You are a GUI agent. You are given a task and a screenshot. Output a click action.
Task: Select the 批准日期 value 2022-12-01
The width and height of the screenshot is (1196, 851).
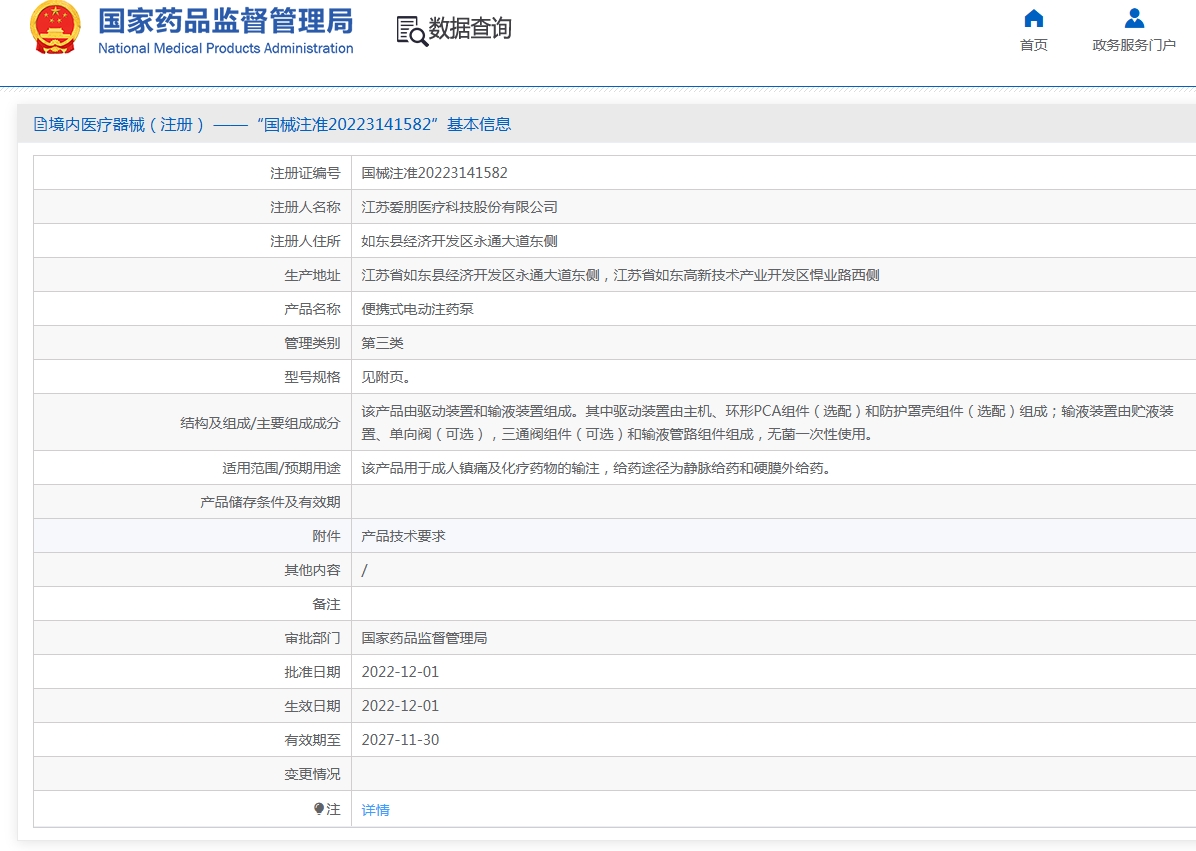coord(400,672)
